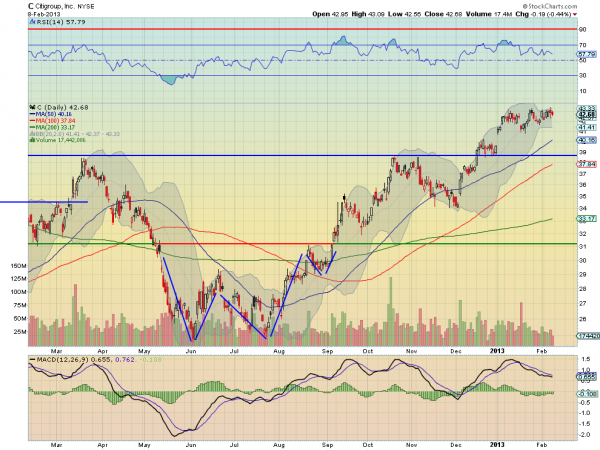Click Sep on the price chart date axis
The width and height of the screenshot is (600, 450).
[328, 351]
